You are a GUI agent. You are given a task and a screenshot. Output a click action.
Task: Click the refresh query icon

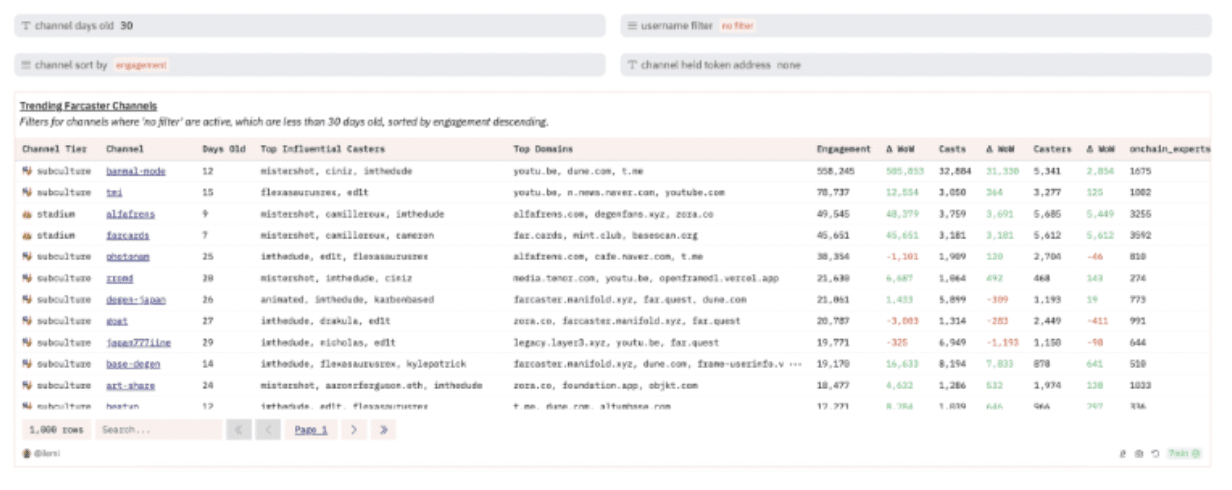pyautogui.click(x=1155, y=453)
